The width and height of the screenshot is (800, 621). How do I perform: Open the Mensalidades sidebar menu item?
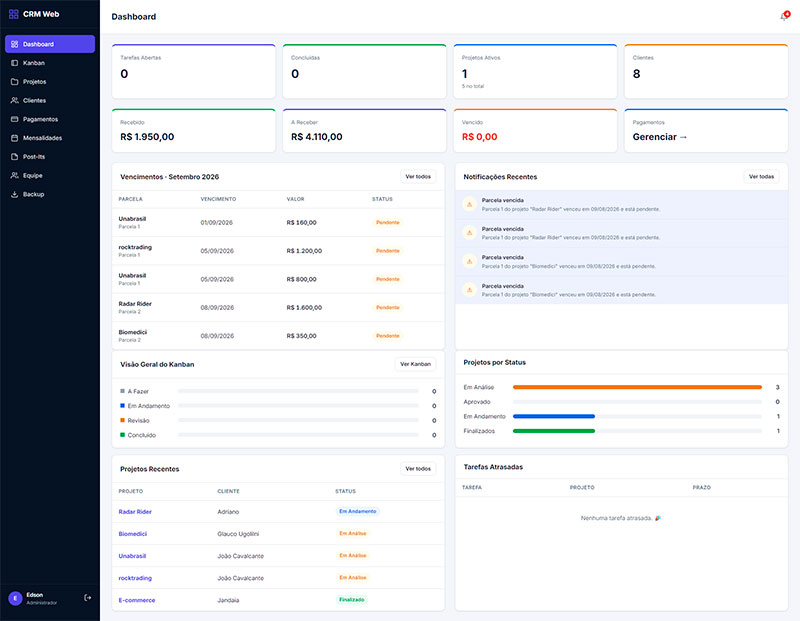pos(50,138)
